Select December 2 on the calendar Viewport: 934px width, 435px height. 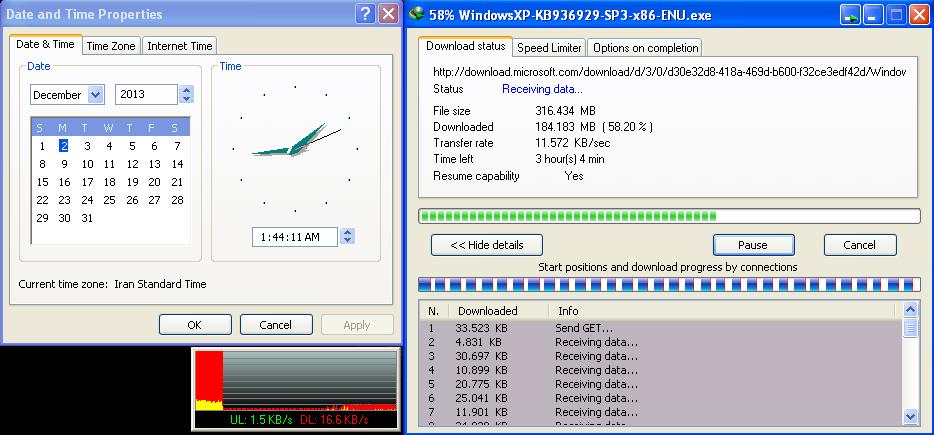pyautogui.click(x=64, y=146)
